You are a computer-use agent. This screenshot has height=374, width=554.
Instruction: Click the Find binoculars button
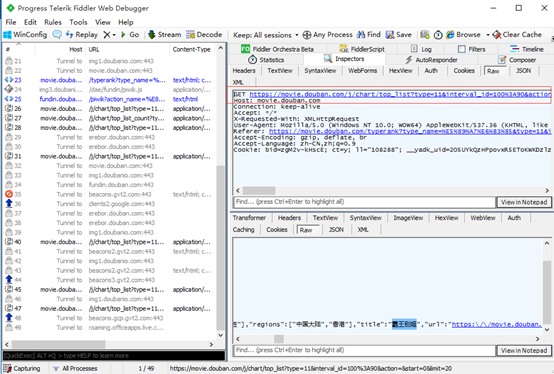[x=369, y=35]
